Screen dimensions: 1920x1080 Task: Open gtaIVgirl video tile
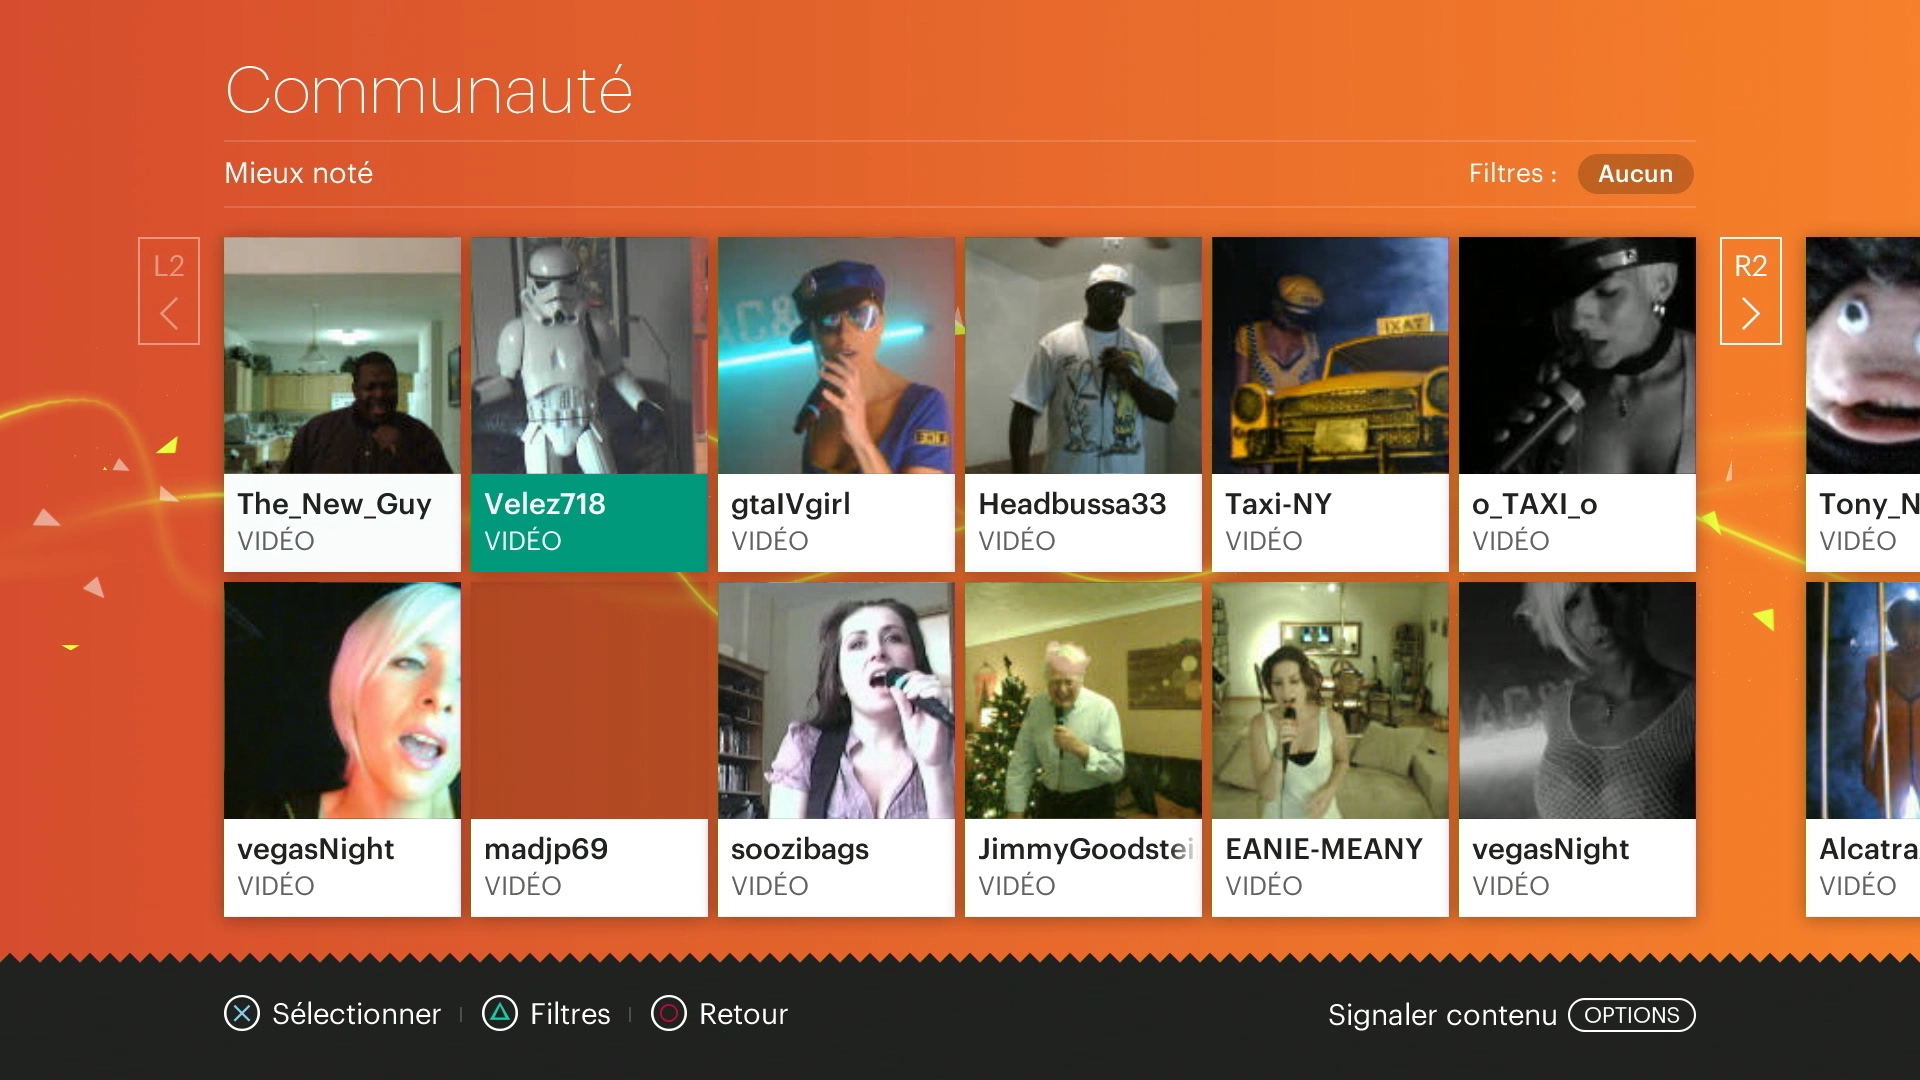836,403
